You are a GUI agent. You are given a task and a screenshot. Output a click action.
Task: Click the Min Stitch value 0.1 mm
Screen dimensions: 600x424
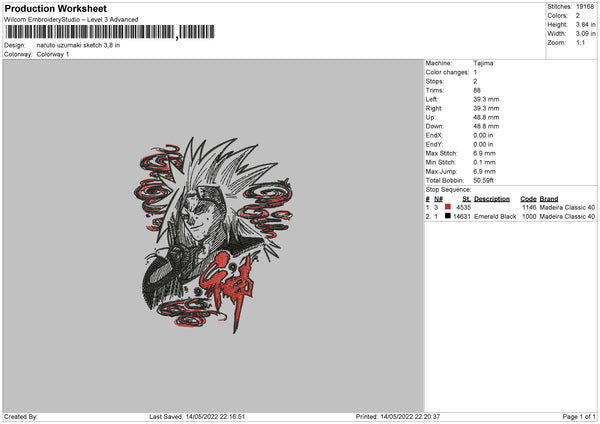484,162
